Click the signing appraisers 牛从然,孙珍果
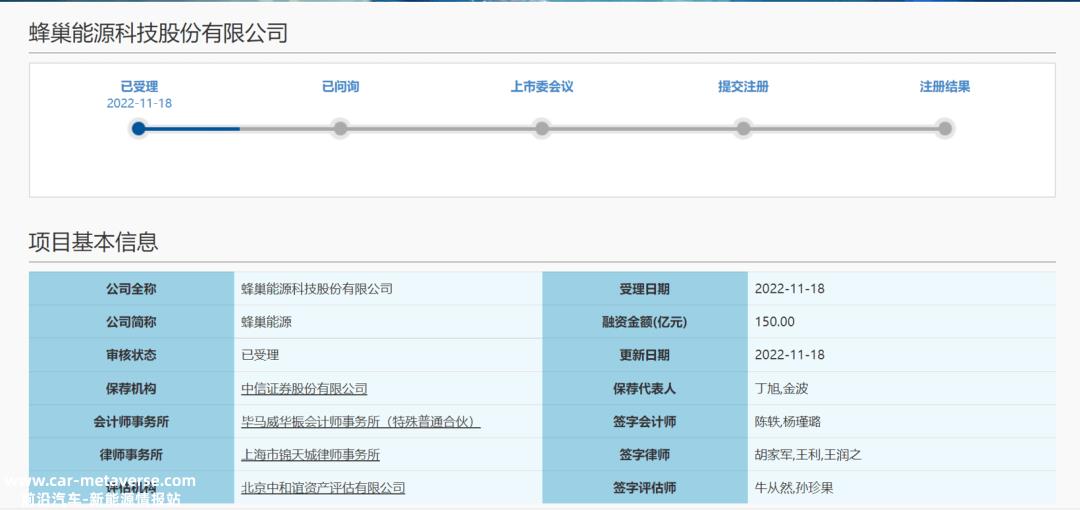 click(794, 488)
